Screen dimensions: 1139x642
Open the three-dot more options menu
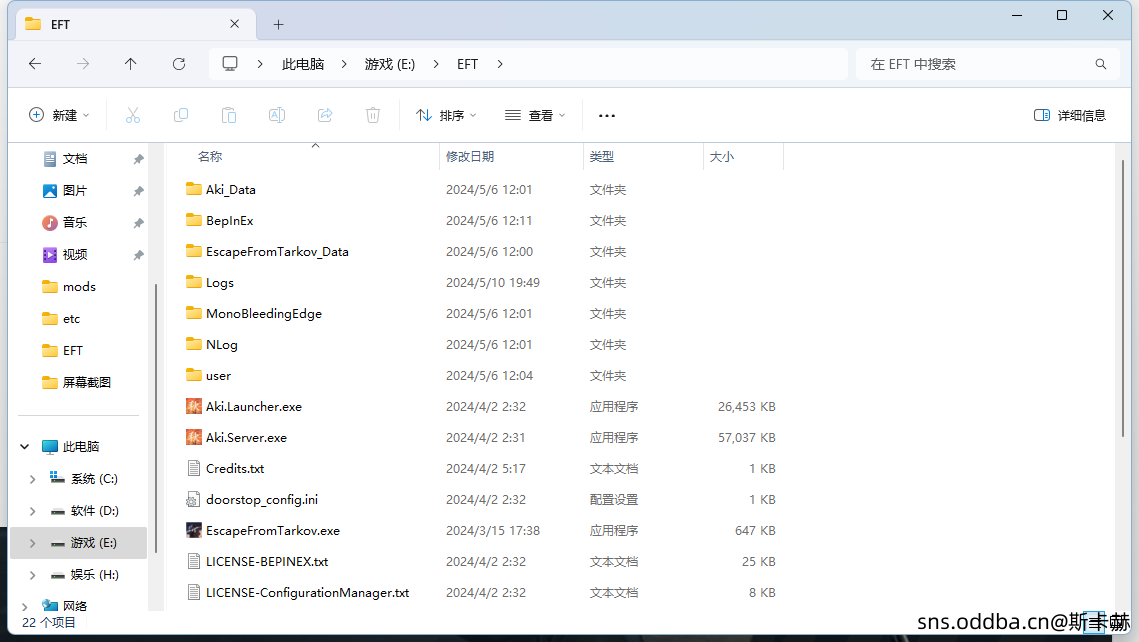(x=607, y=115)
